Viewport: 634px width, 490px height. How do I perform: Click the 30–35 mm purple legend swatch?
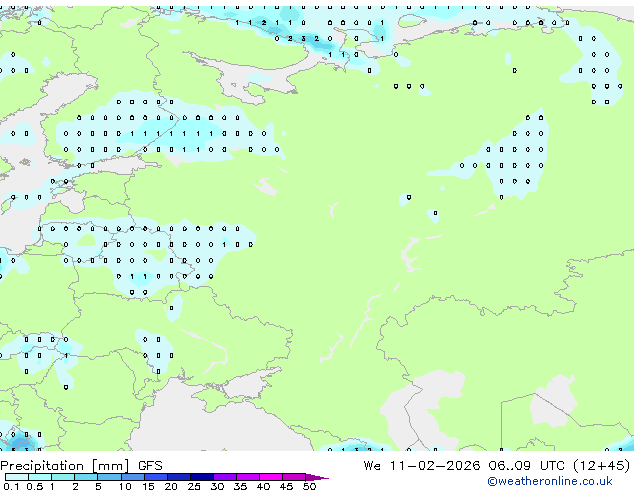coord(225,477)
